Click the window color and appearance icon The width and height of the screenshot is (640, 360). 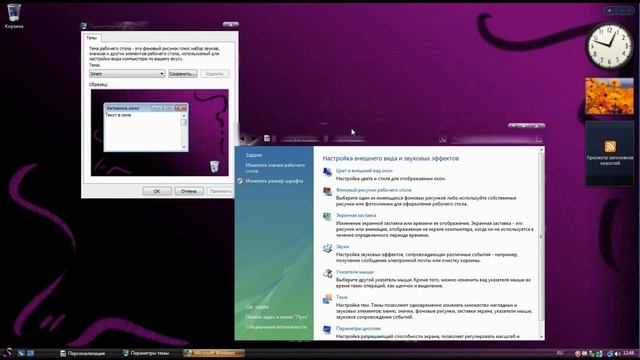(x=327, y=173)
